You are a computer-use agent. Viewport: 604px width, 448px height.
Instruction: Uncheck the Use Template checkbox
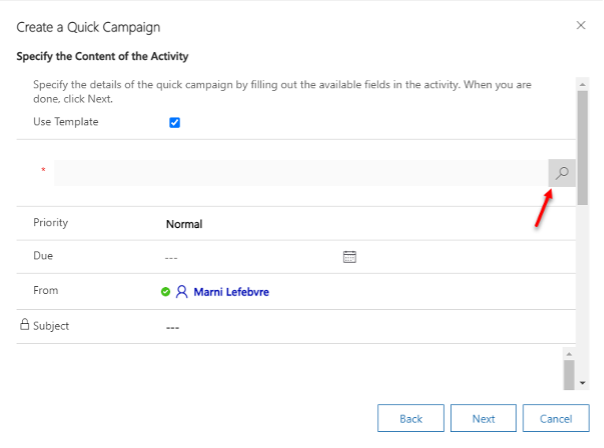pos(174,123)
